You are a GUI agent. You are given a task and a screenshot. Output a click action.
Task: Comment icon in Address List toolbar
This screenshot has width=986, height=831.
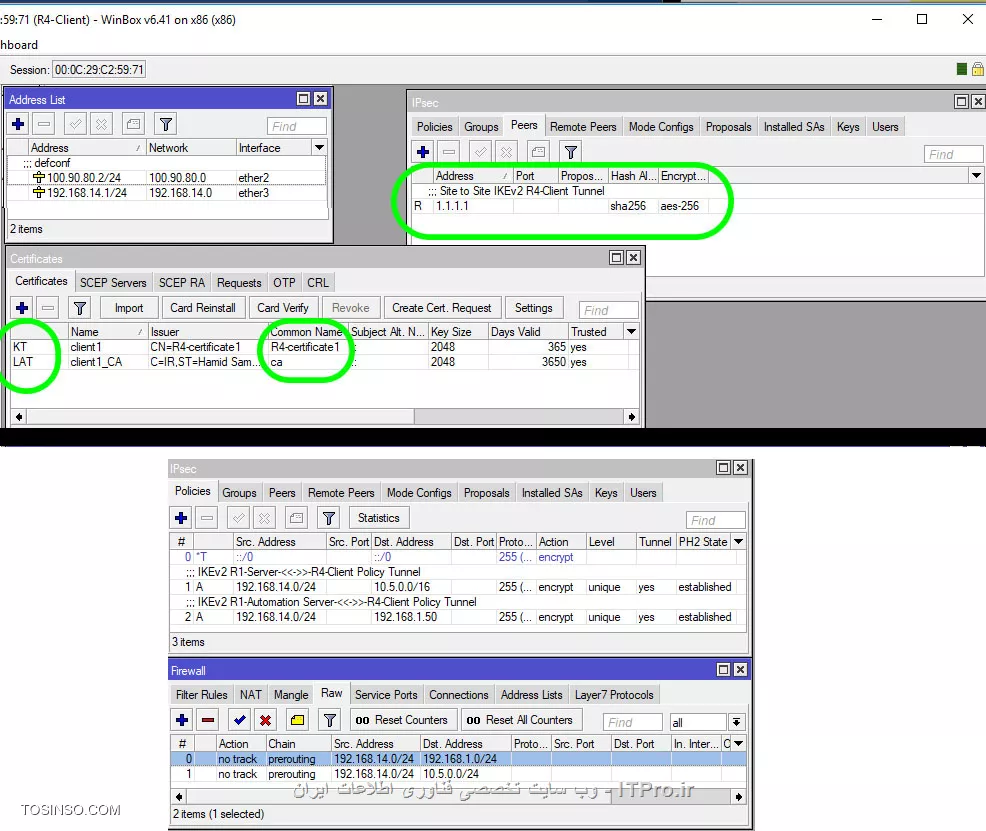[133, 124]
